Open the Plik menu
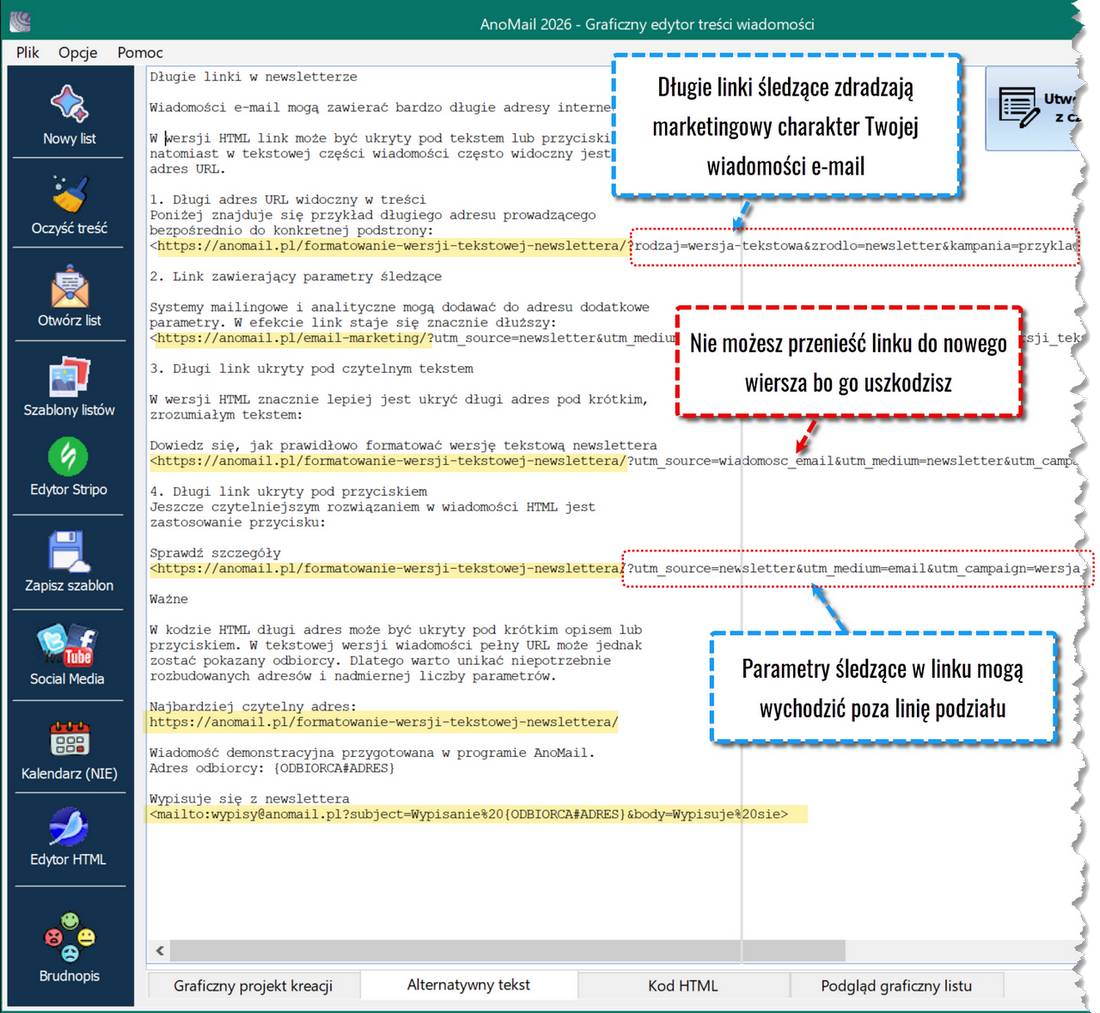1100x1013 pixels. point(27,53)
